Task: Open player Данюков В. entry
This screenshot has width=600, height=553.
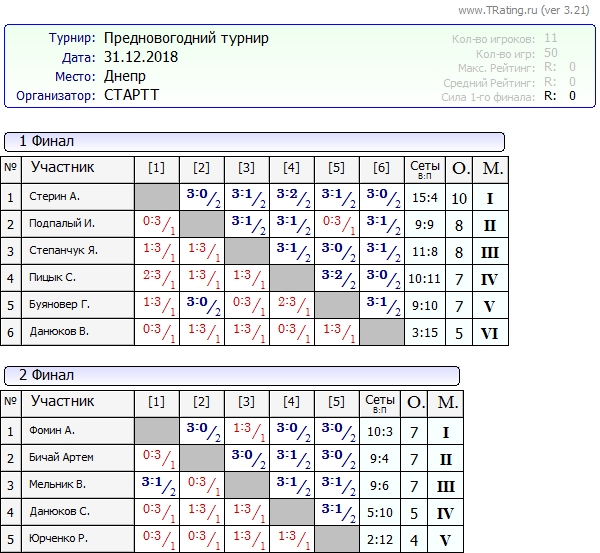Action: (x=58, y=332)
